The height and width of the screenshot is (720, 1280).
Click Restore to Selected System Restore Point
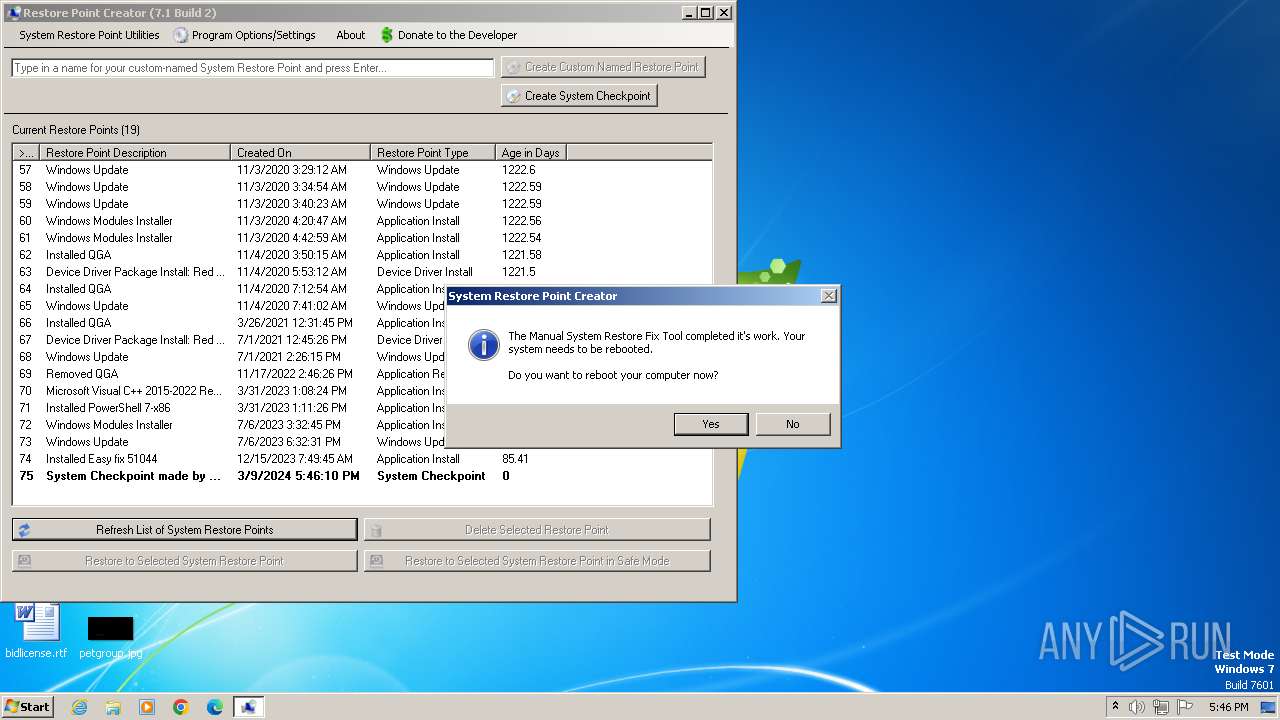[184, 561]
